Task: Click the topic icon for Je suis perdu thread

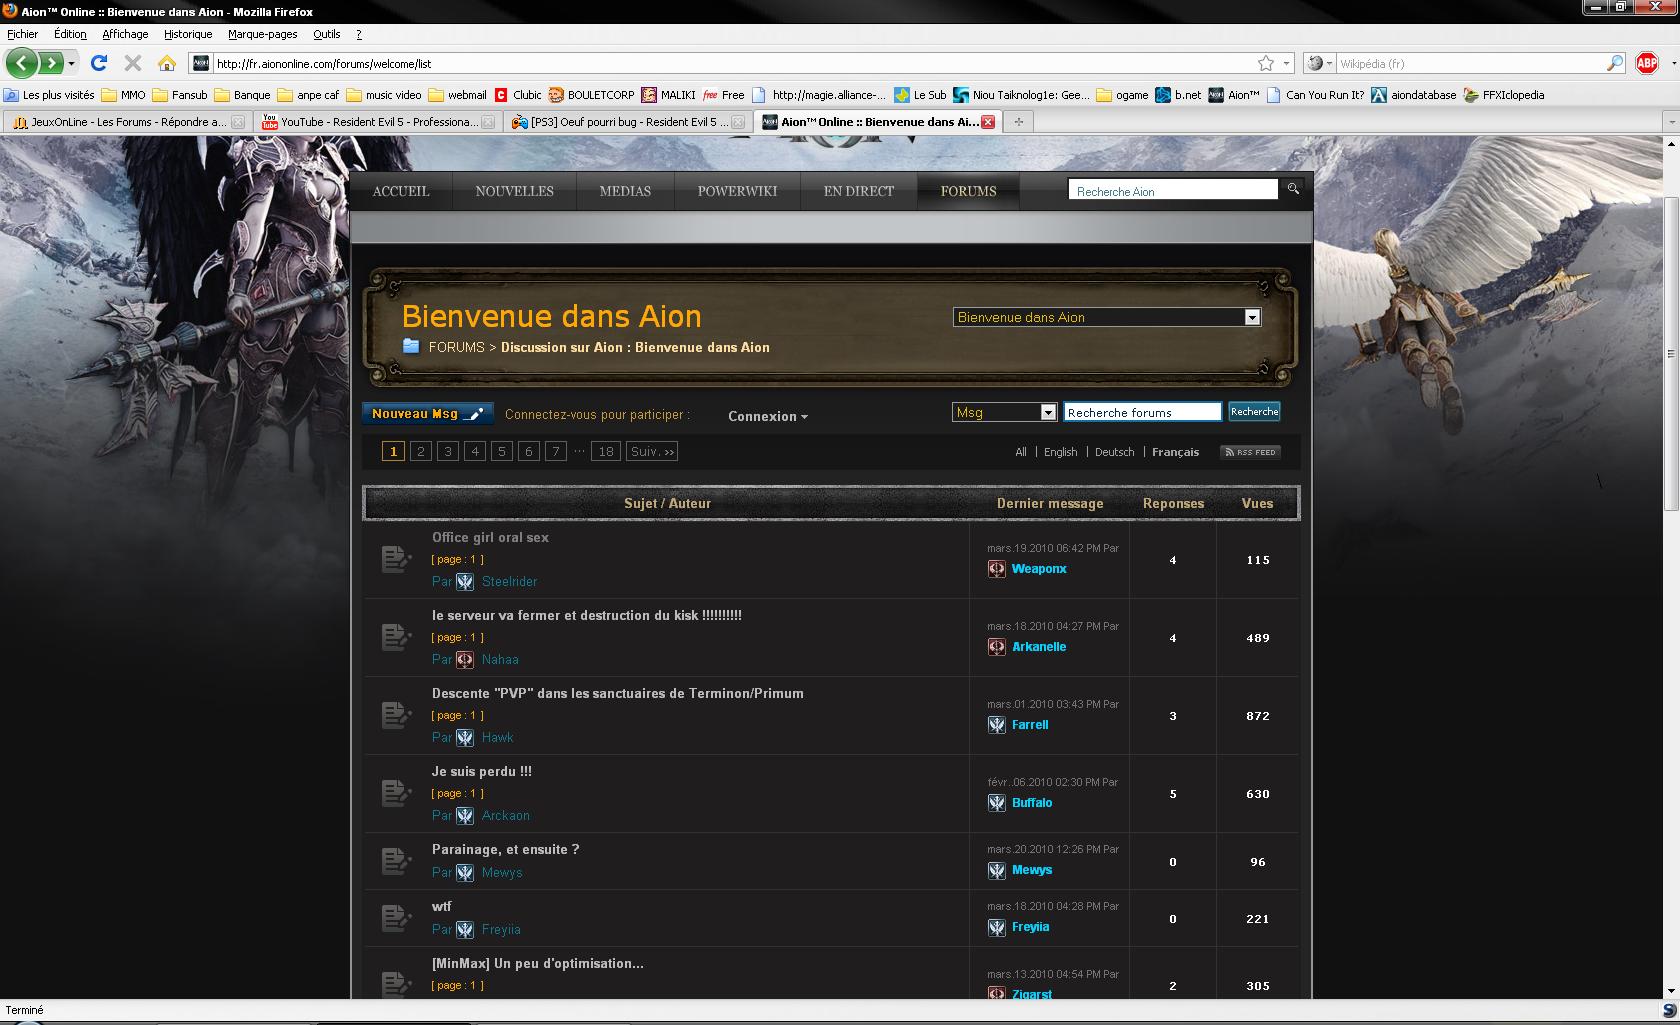Action: 397,793
